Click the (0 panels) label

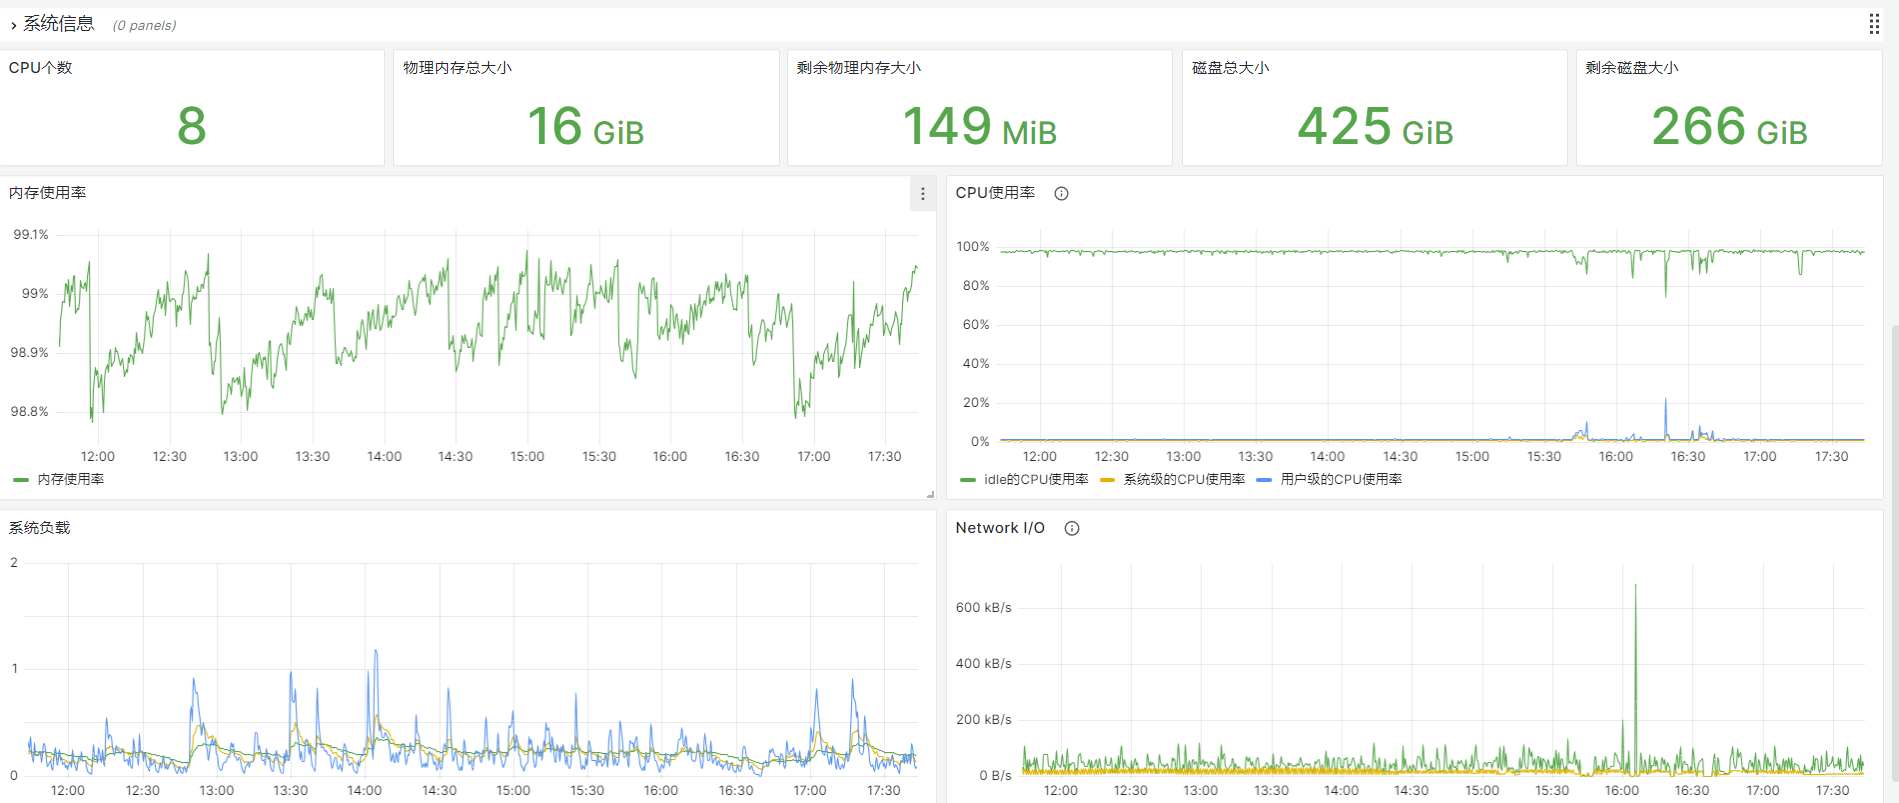144,25
